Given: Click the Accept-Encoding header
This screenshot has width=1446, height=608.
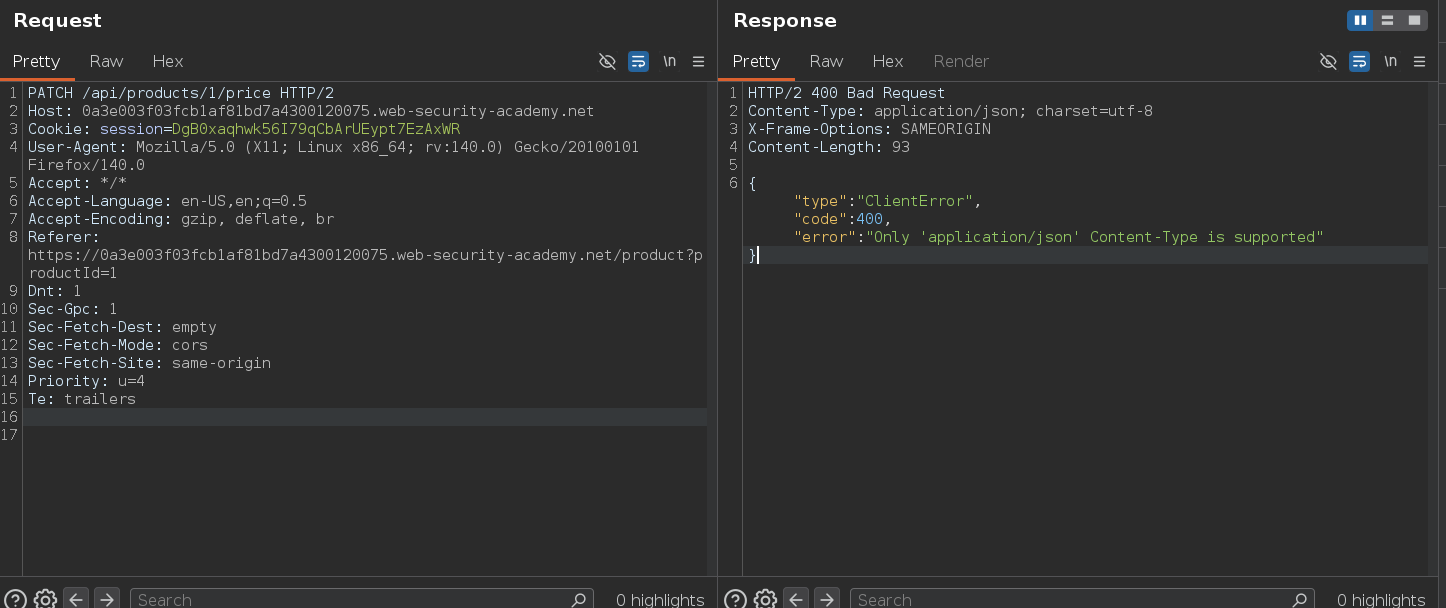Looking at the screenshot, I should click(x=181, y=219).
